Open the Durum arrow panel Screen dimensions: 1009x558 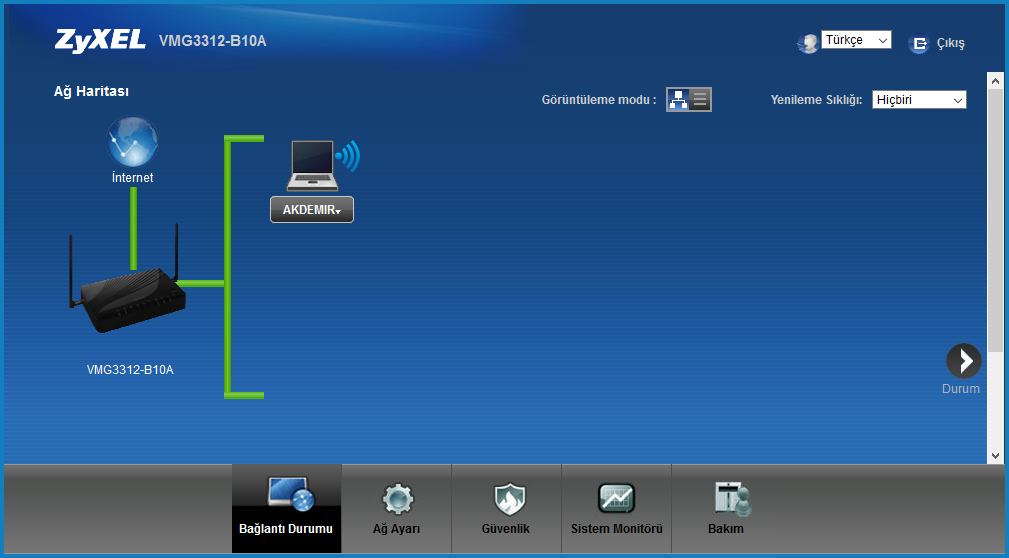tap(964, 361)
